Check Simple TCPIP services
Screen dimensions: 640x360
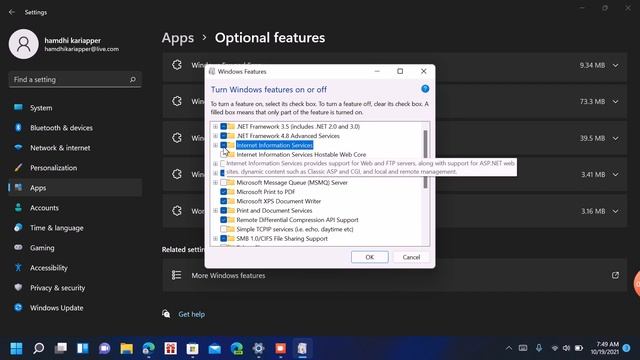coord(224,229)
